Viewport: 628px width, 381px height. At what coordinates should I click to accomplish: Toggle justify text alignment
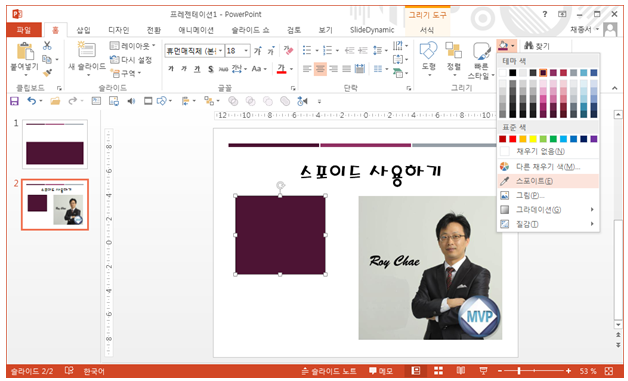point(346,69)
